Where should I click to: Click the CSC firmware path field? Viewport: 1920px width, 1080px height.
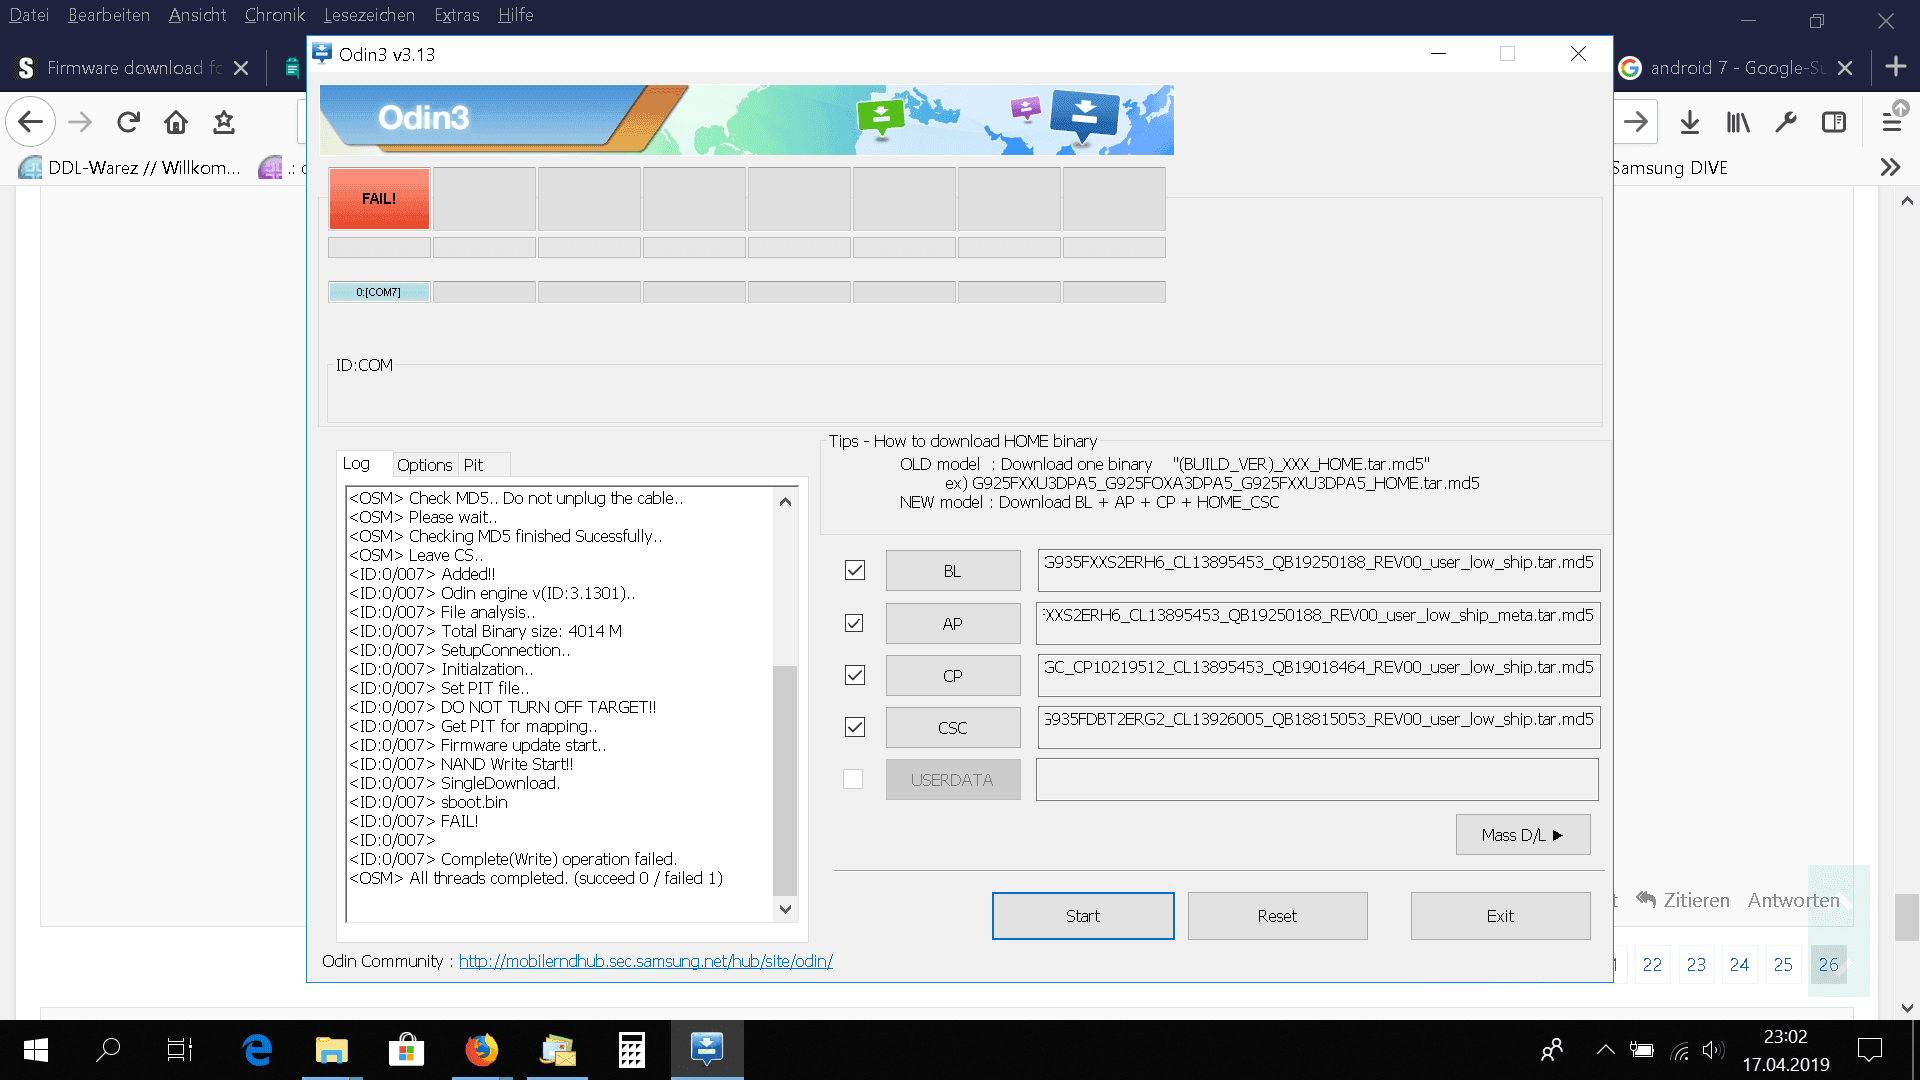[x=1318, y=727]
